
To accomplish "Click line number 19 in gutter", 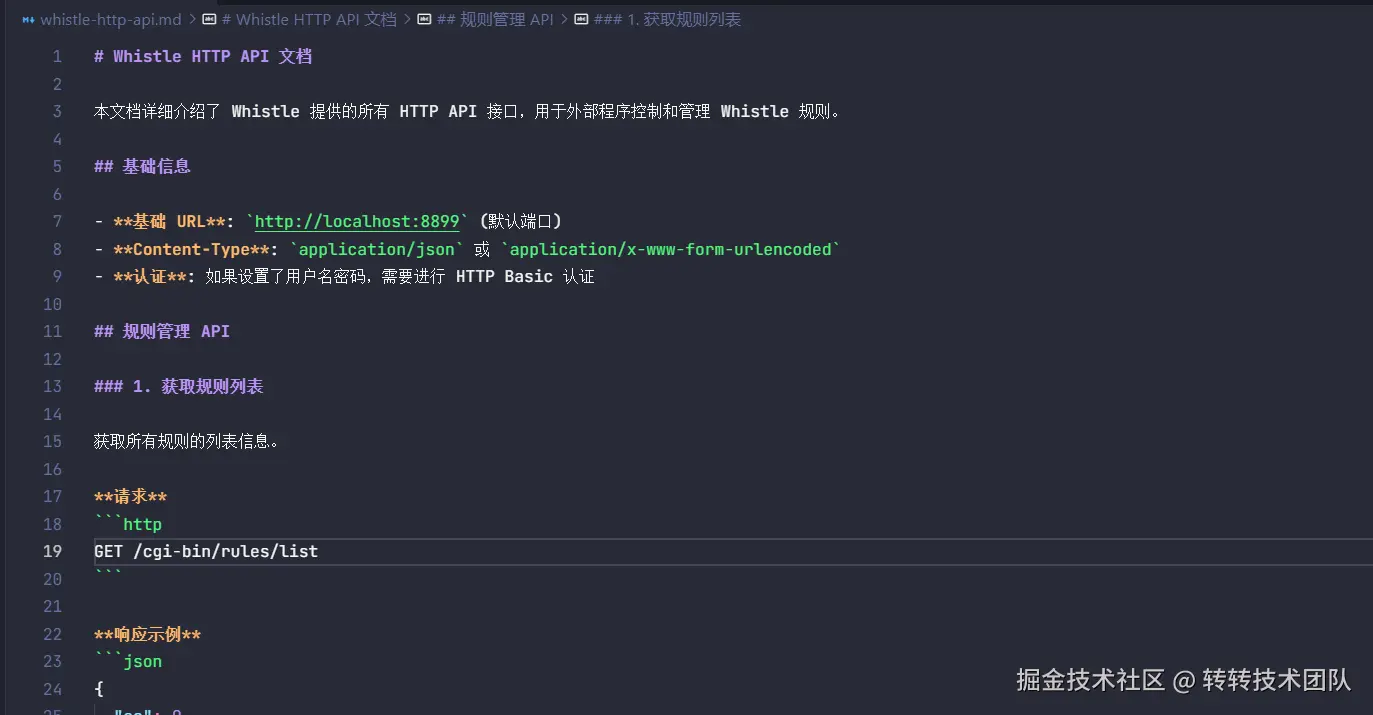I will point(52,551).
